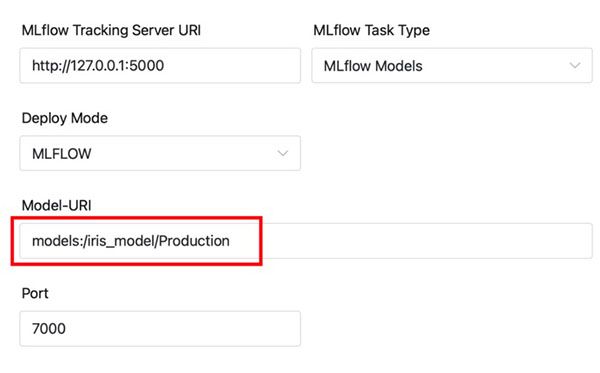This screenshot has width=600, height=373.
Task: Click the MLflow Task Type label
Action: click(371, 30)
